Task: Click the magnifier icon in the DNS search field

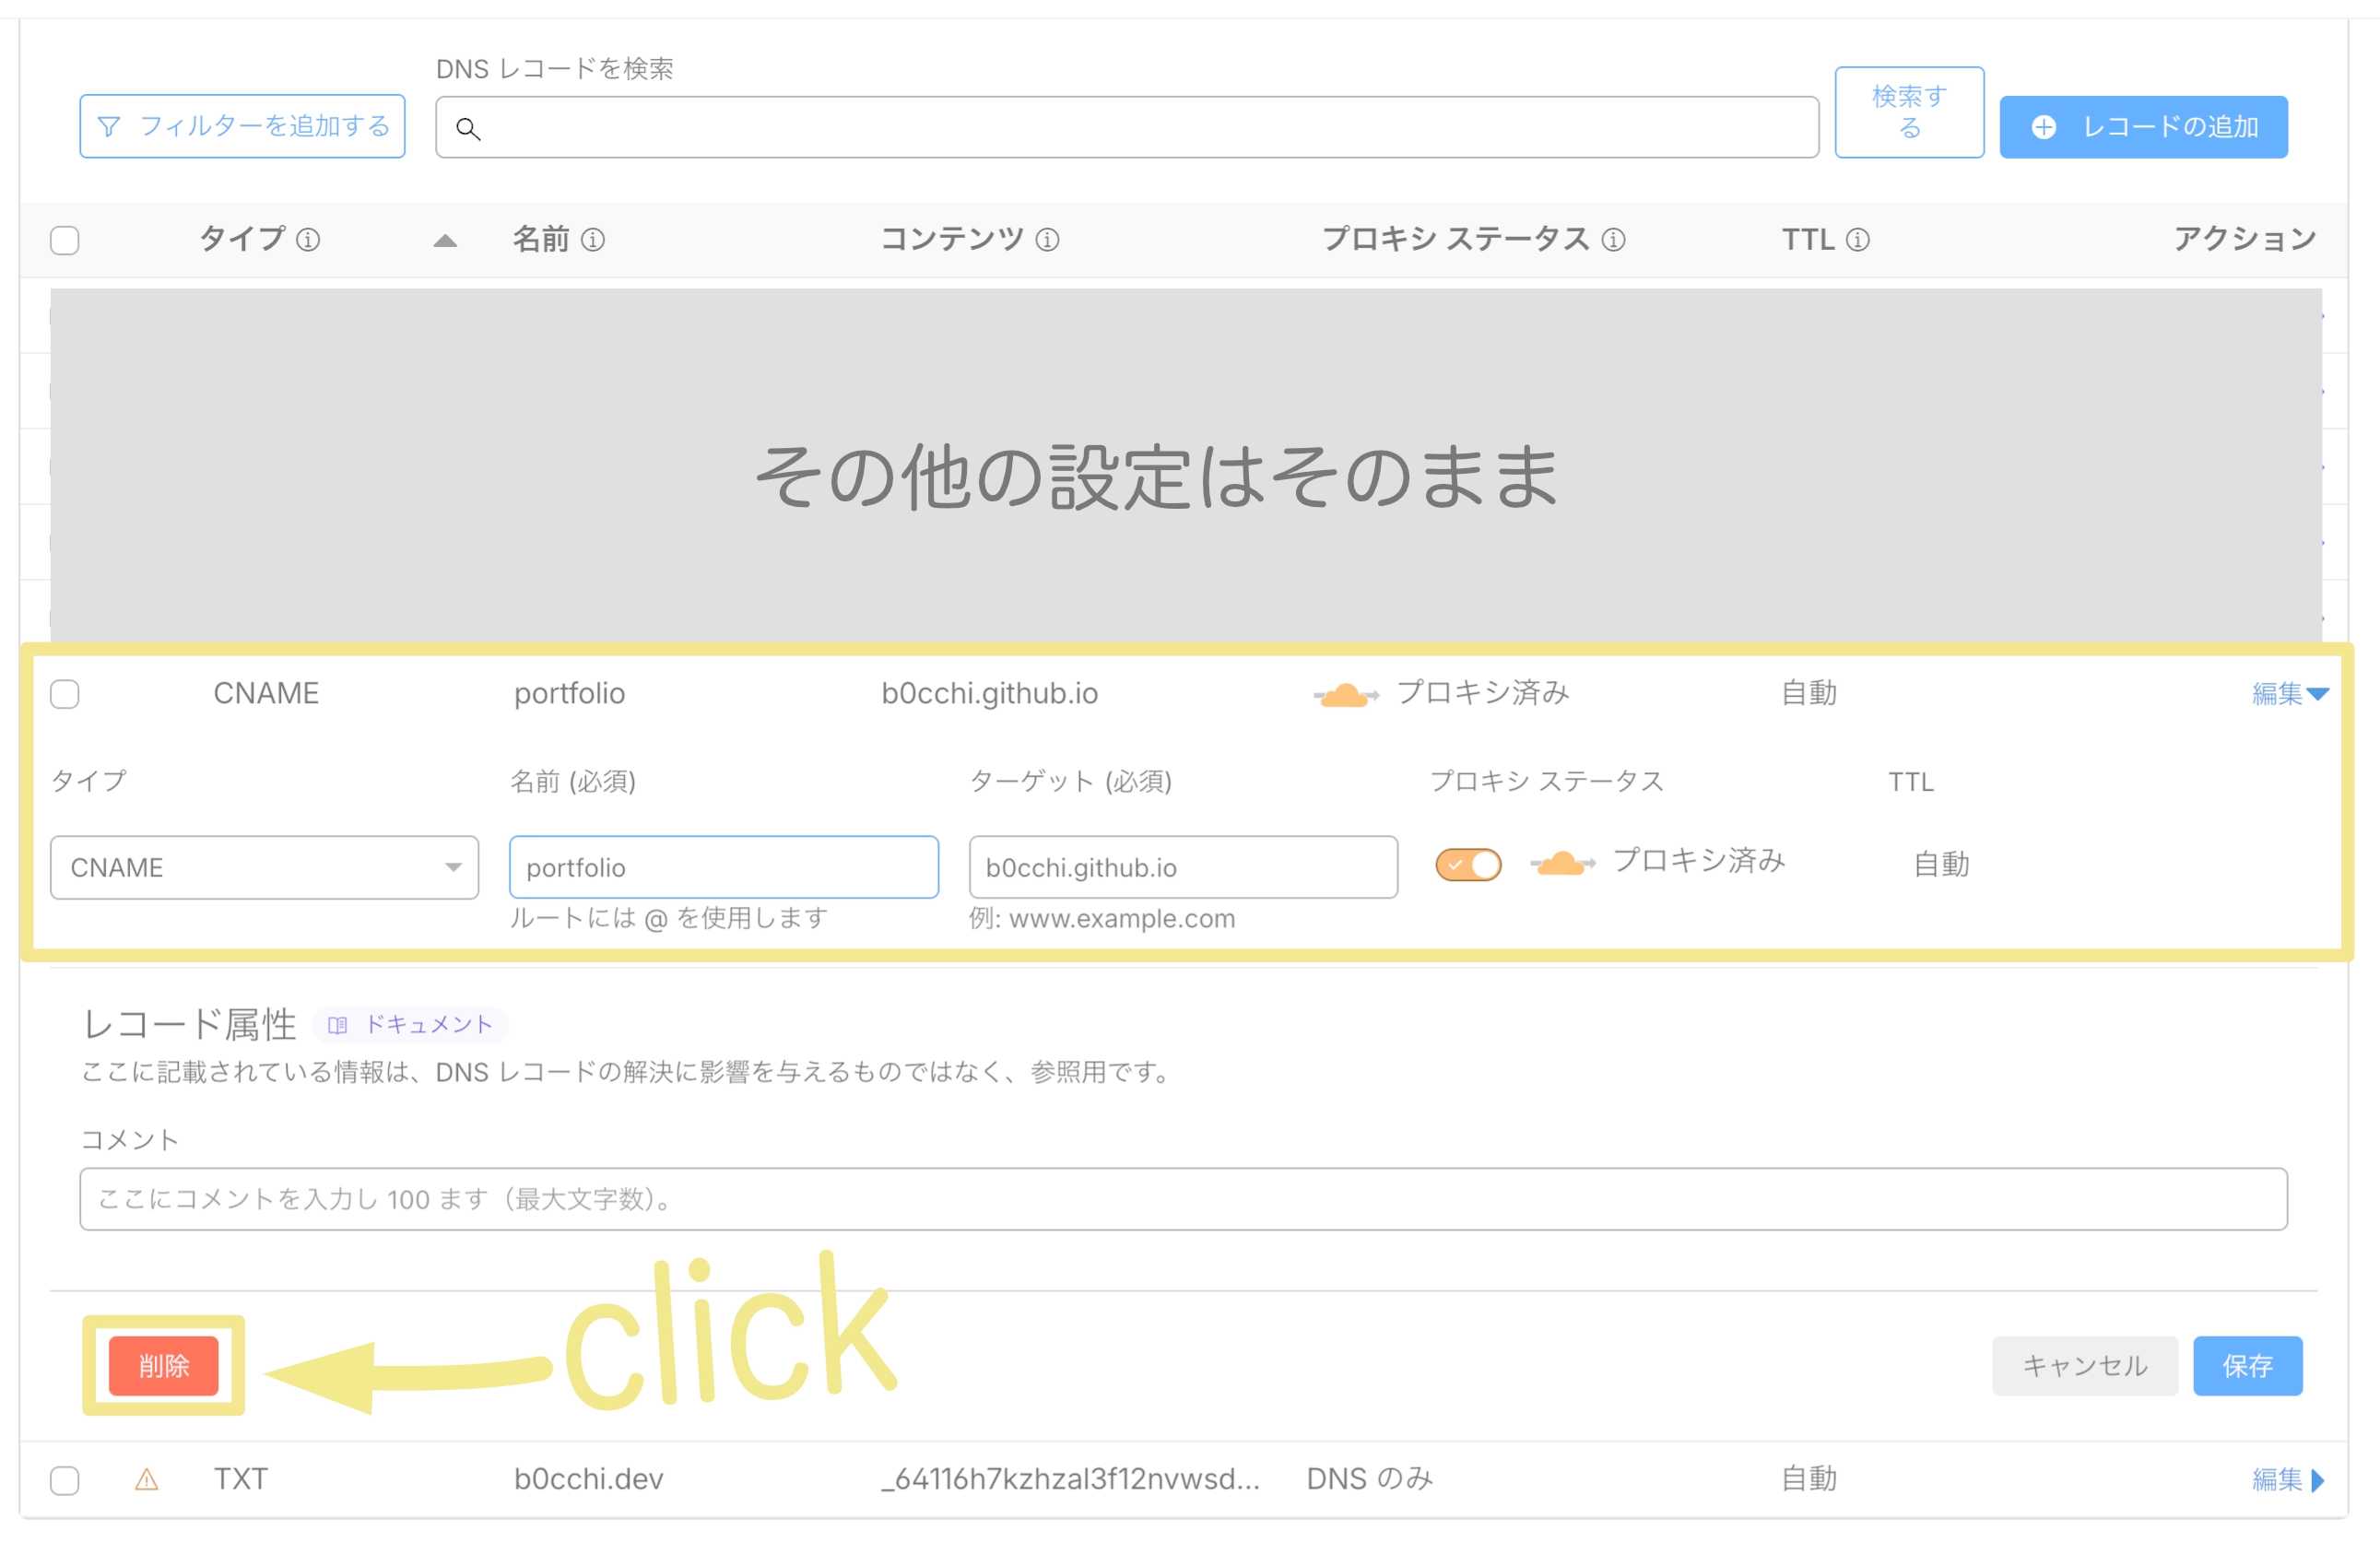Action: coord(469,130)
